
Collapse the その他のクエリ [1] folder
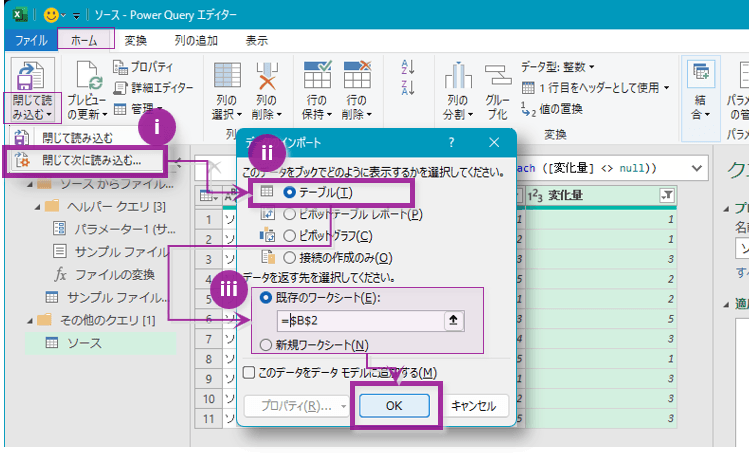(x=30, y=320)
